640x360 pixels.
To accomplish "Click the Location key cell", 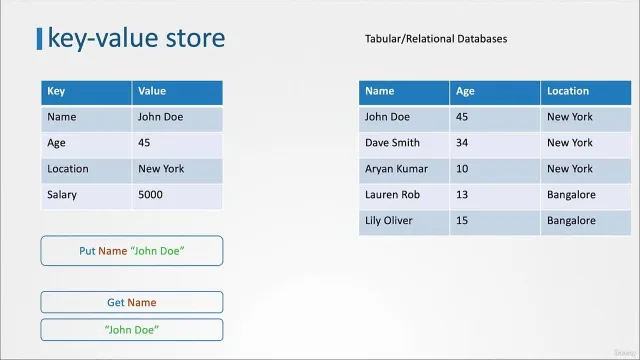I will 86,171.
